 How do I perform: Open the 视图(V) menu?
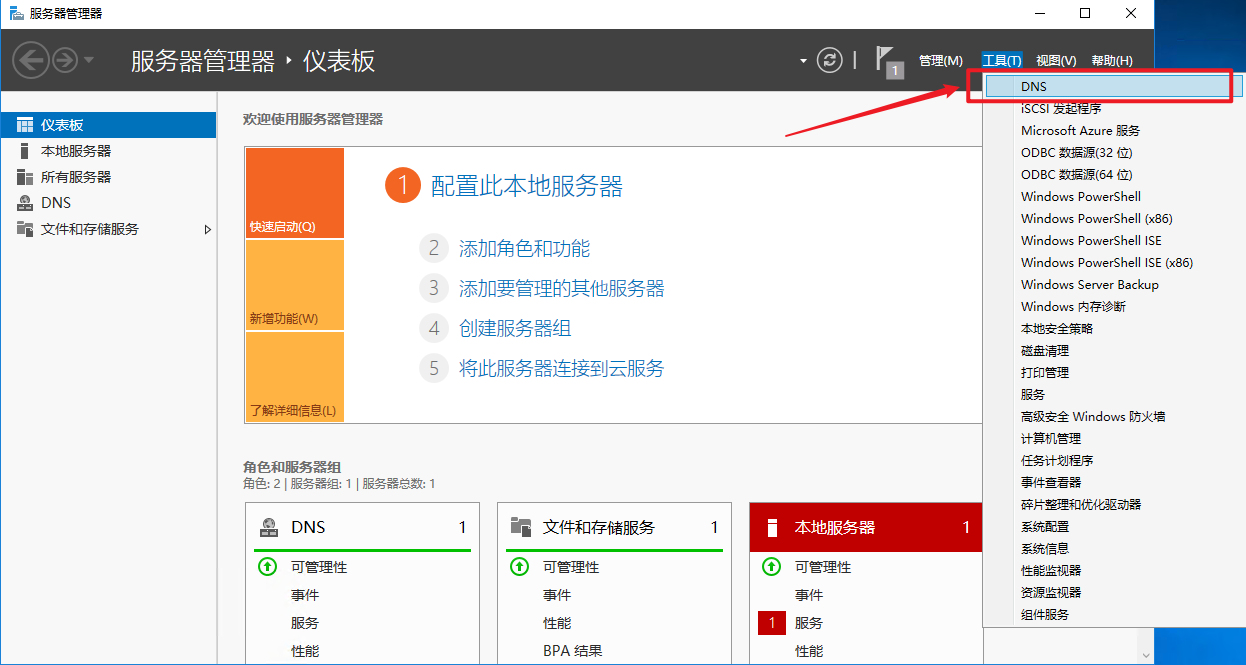coord(1056,61)
